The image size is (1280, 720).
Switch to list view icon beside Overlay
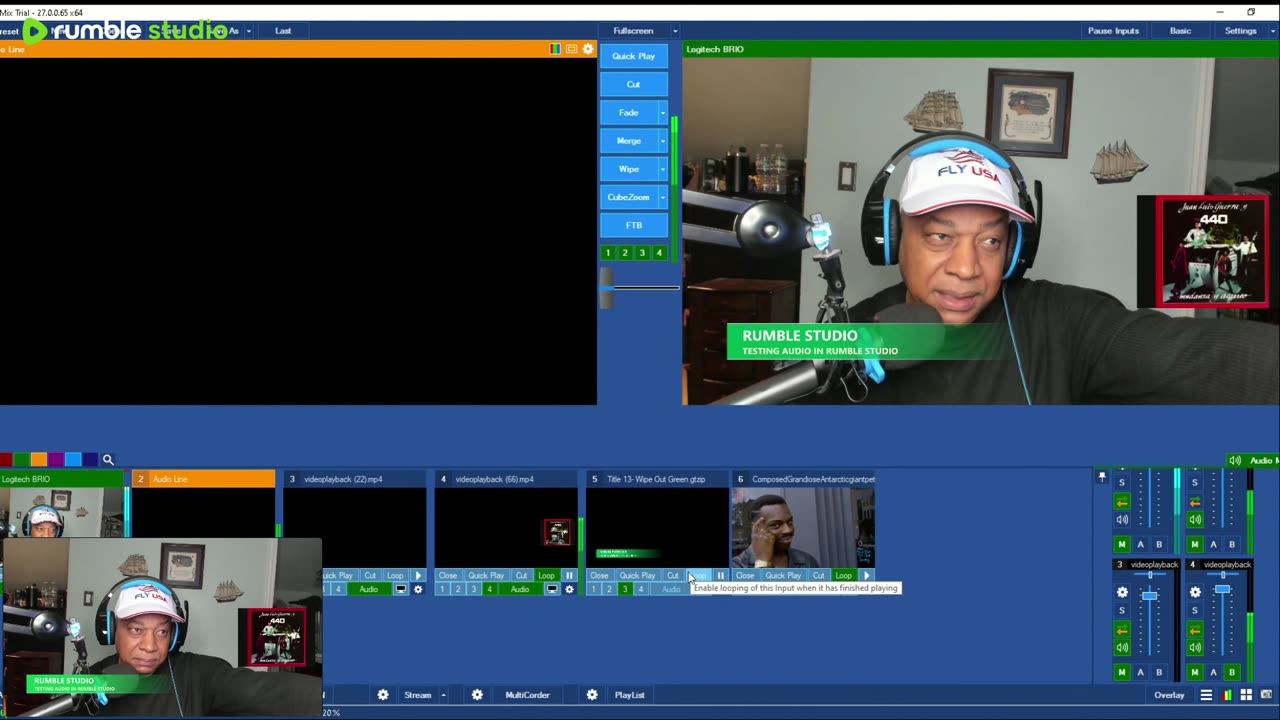tap(1206, 695)
